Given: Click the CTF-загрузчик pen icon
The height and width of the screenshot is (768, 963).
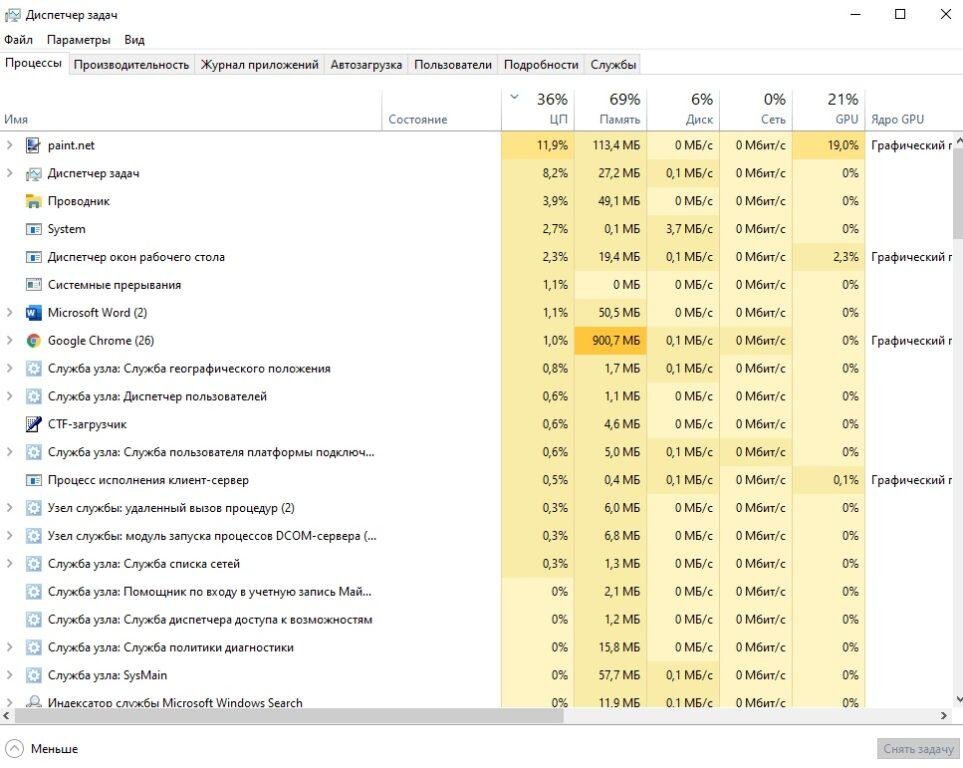Looking at the screenshot, I should [33, 425].
